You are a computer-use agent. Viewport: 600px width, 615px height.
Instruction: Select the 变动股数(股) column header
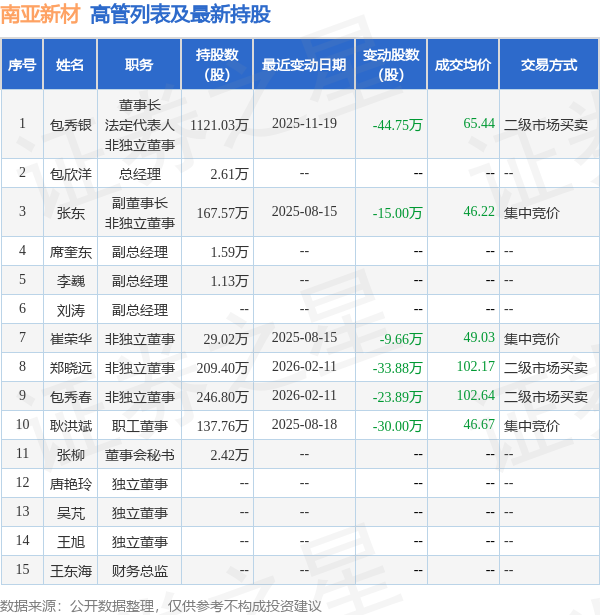coord(391,65)
